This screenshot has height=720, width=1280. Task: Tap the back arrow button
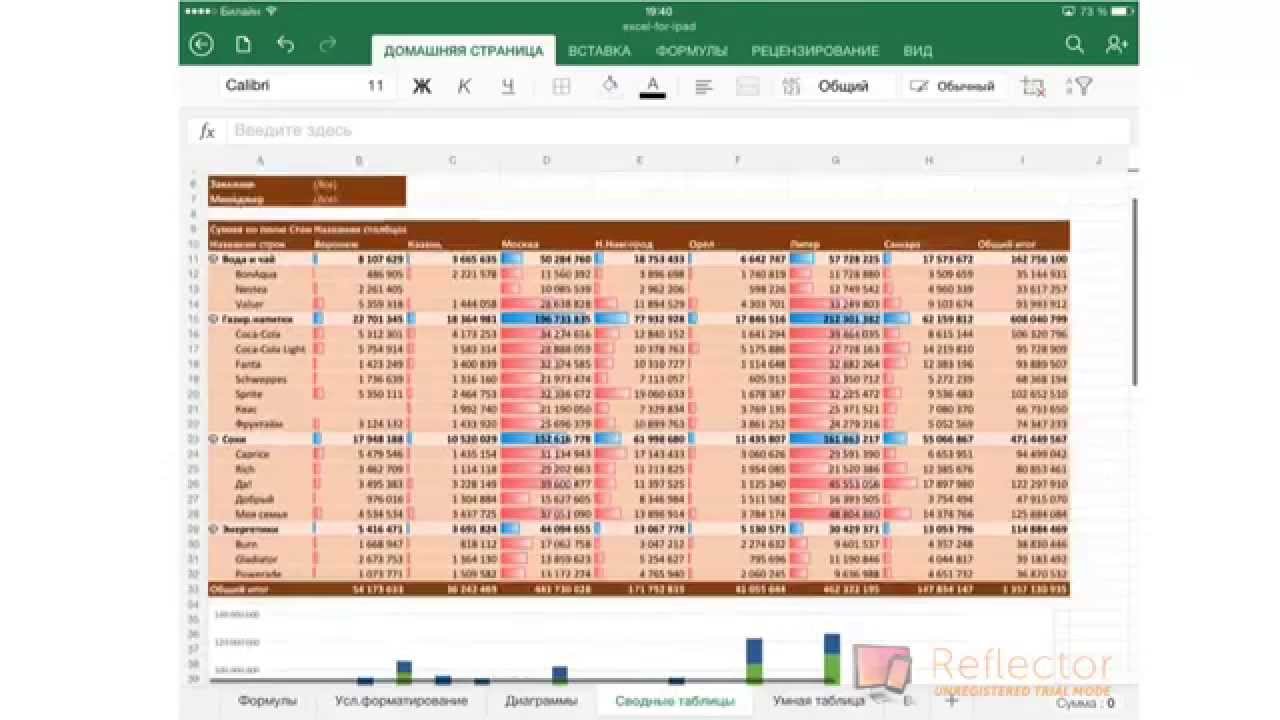[x=201, y=44]
